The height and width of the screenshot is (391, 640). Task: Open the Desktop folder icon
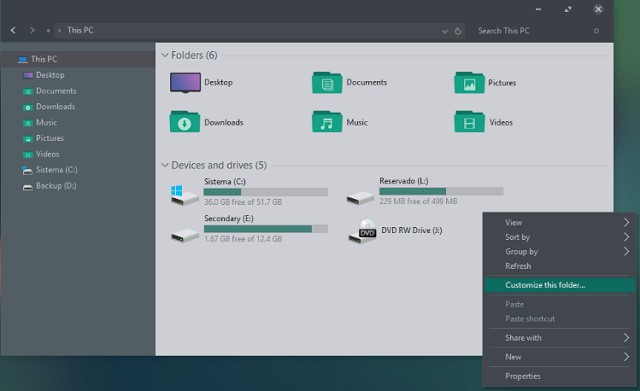[x=185, y=82]
